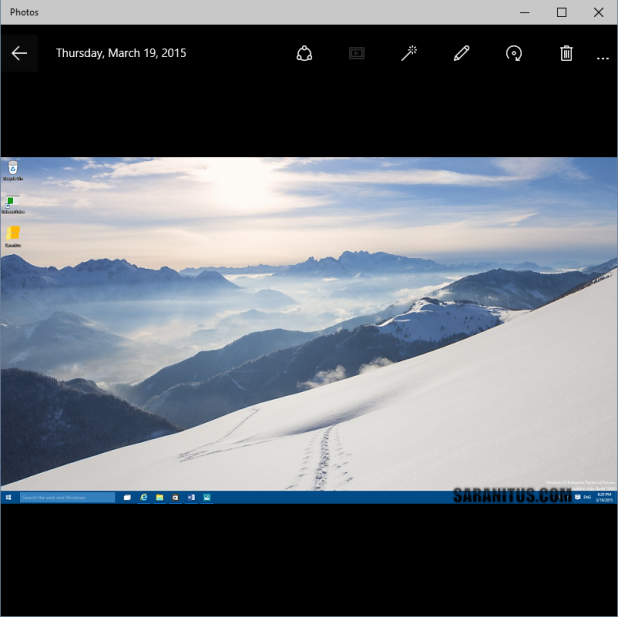Minimize the Photos window

coord(525,12)
